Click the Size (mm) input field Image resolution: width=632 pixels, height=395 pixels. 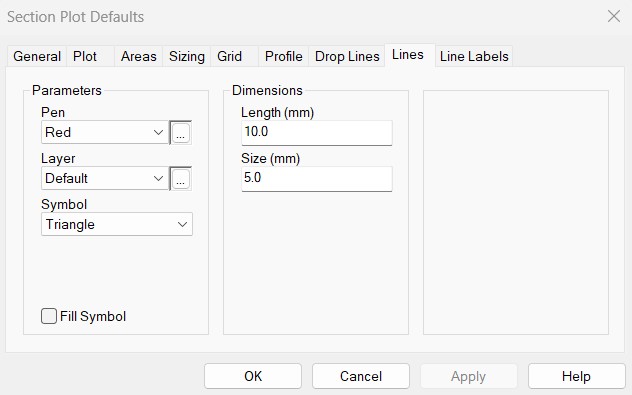tap(317, 179)
